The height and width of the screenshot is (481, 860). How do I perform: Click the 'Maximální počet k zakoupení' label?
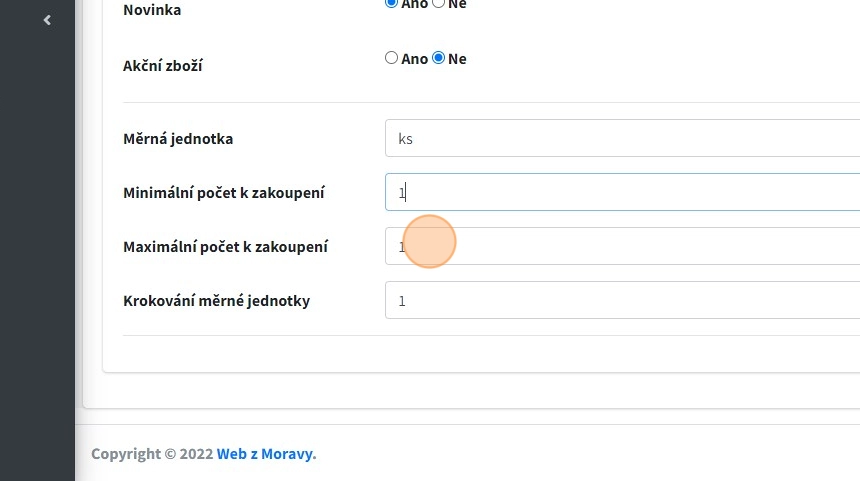point(225,247)
